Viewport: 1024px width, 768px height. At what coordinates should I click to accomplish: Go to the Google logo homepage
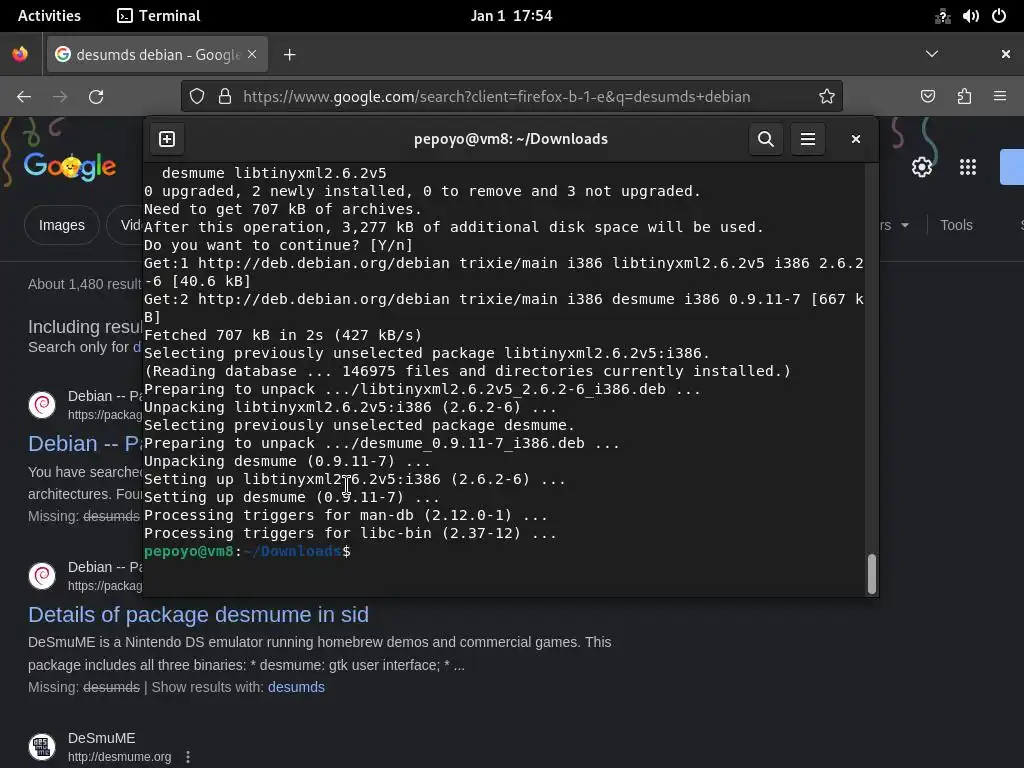click(x=70, y=167)
